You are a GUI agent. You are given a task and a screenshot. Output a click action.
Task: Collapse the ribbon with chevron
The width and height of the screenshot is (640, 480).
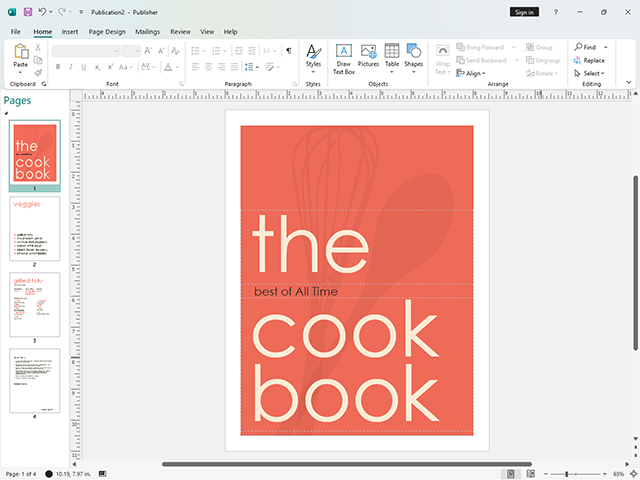pos(629,82)
